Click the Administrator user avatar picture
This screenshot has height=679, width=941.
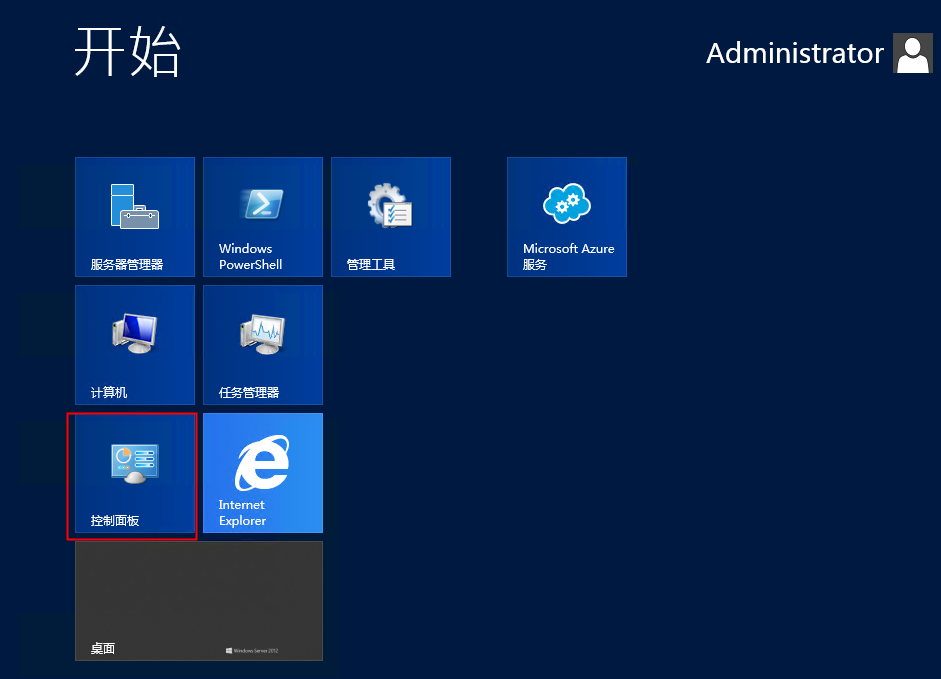pos(913,54)
